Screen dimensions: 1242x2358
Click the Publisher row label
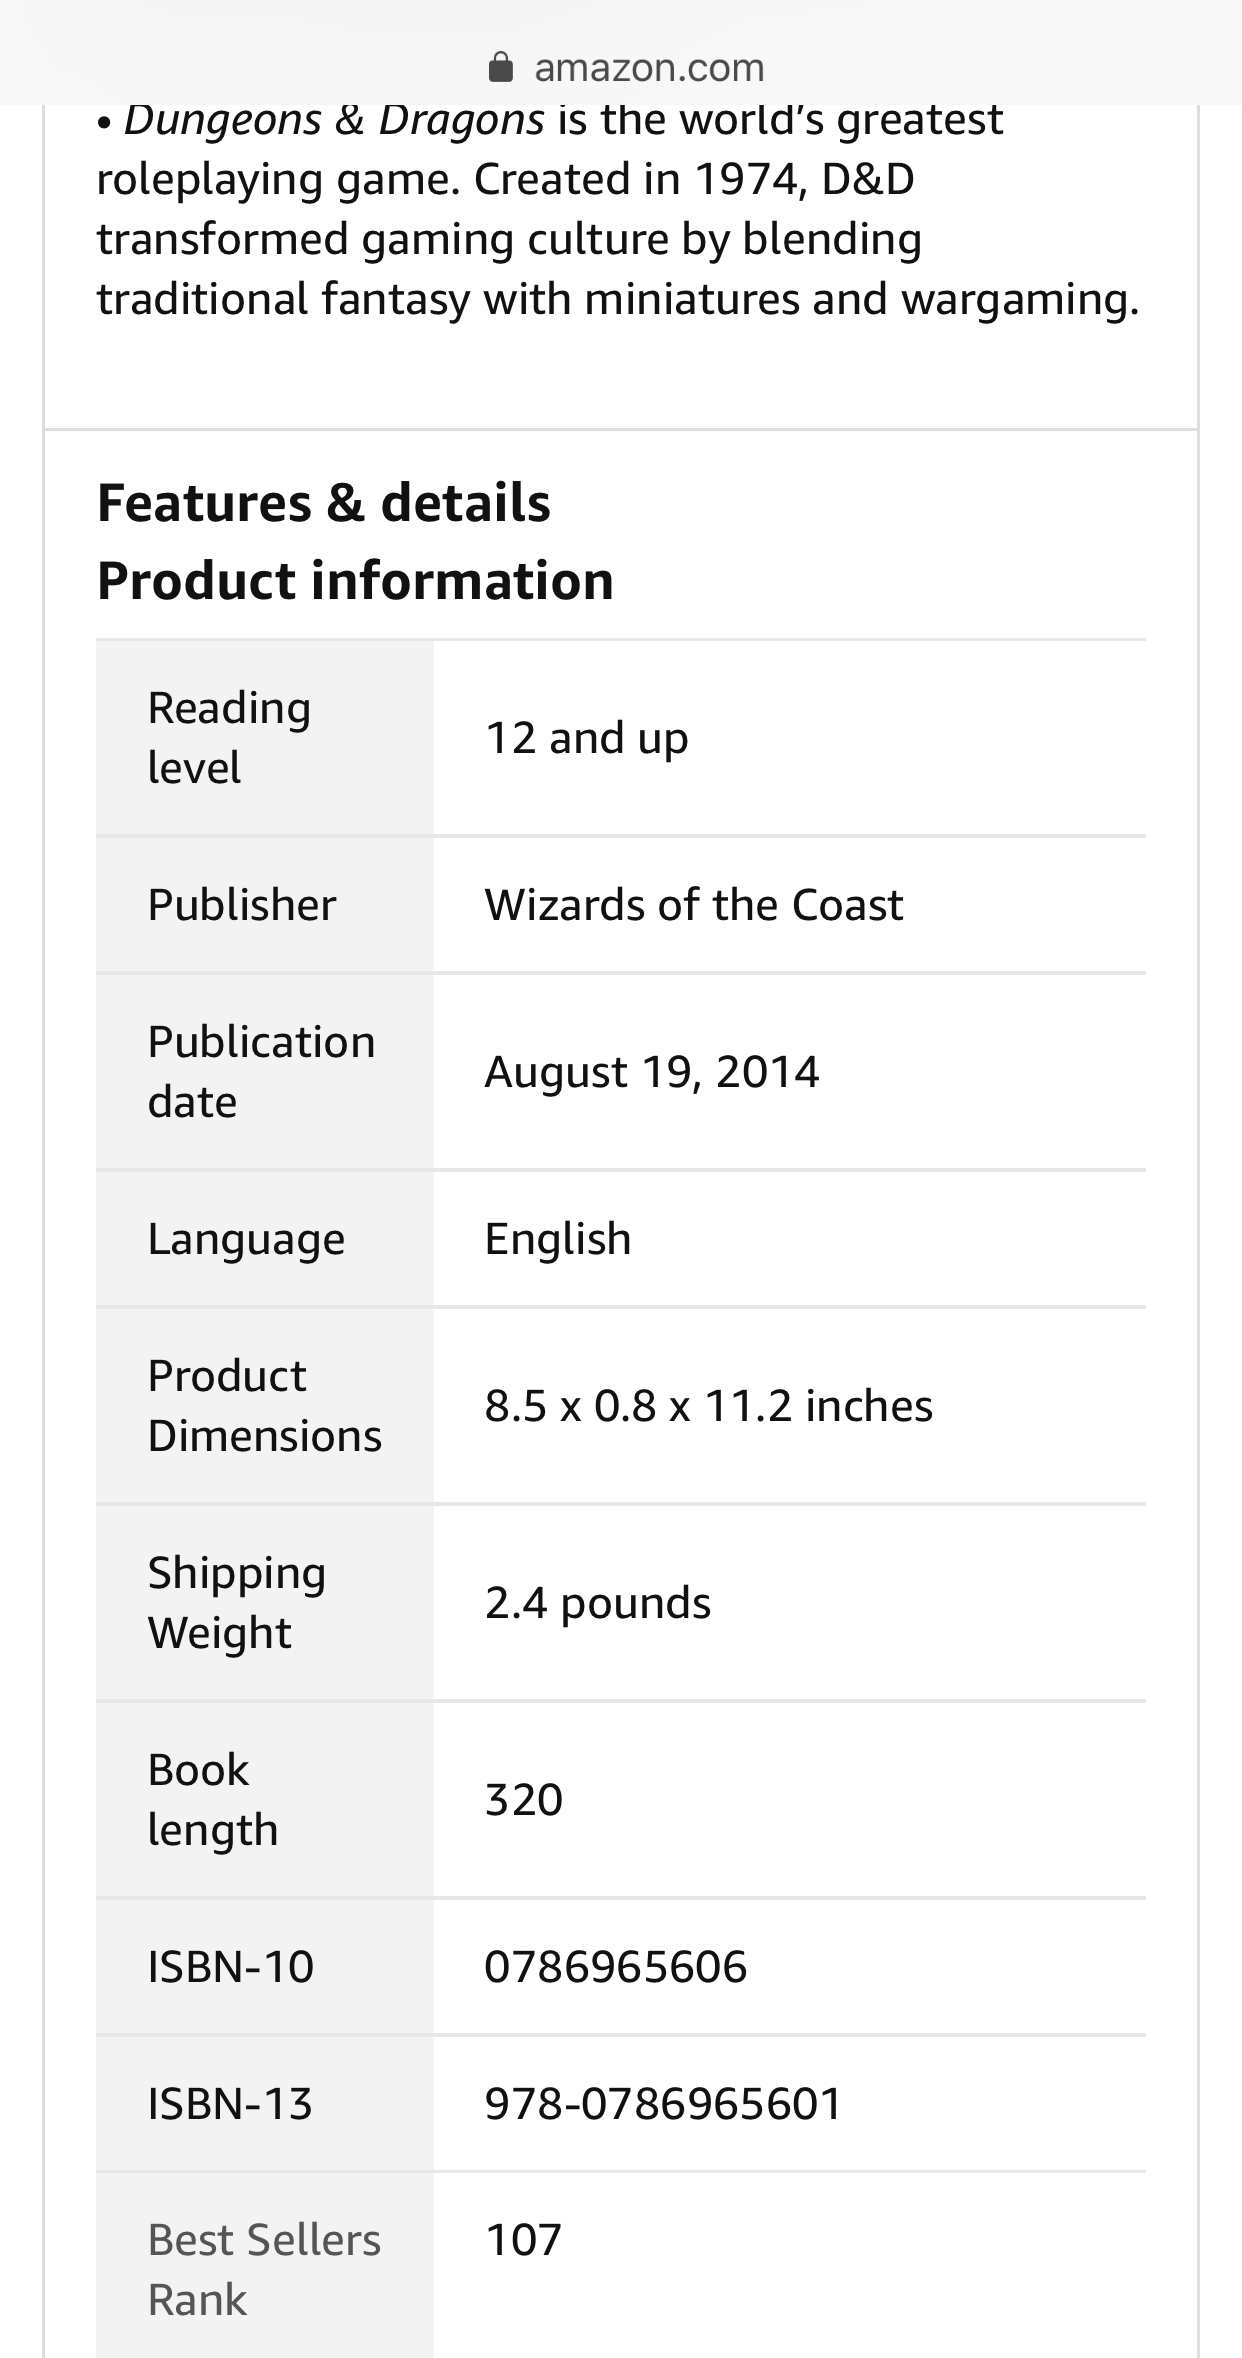(242, 905)
